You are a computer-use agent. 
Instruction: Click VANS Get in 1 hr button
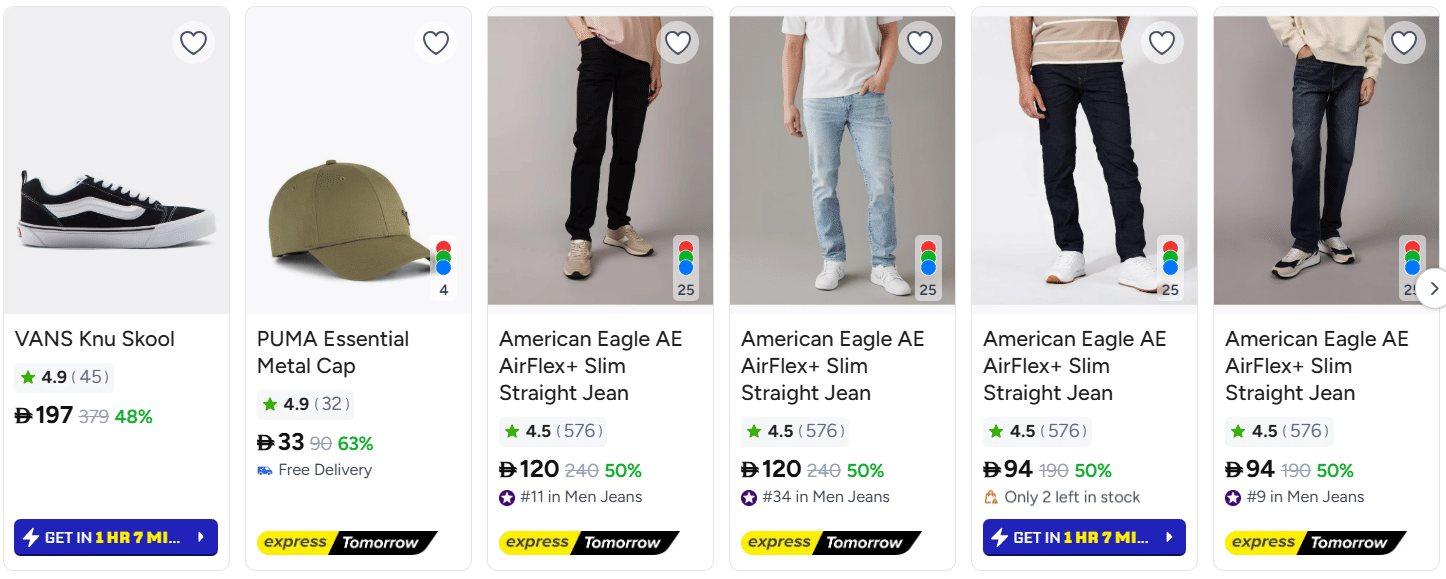106,538
